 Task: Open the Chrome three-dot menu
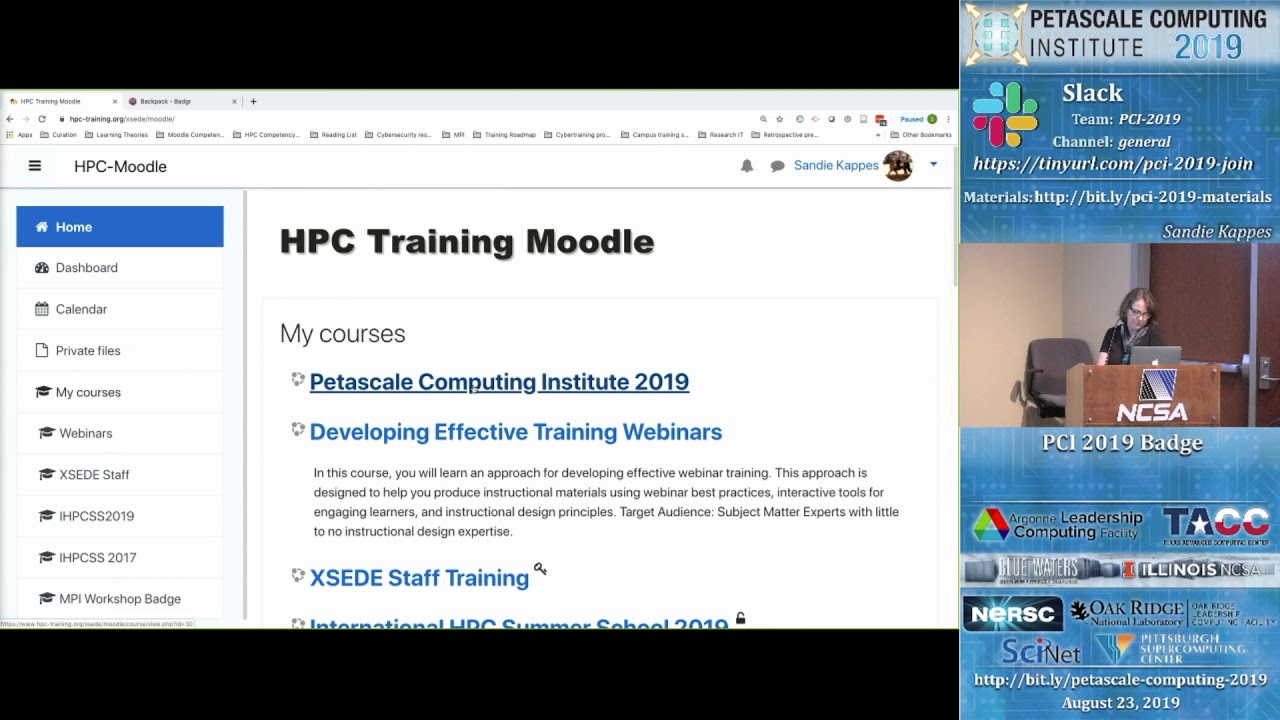948,119
